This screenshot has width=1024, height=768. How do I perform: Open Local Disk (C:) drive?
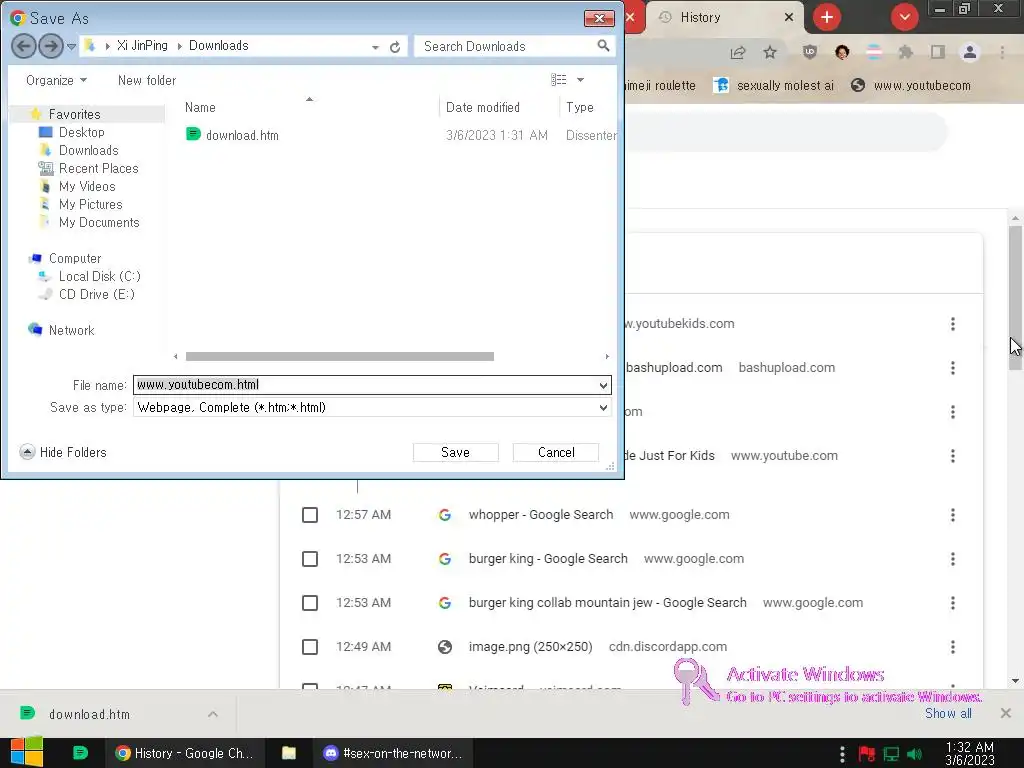point(99,277)
